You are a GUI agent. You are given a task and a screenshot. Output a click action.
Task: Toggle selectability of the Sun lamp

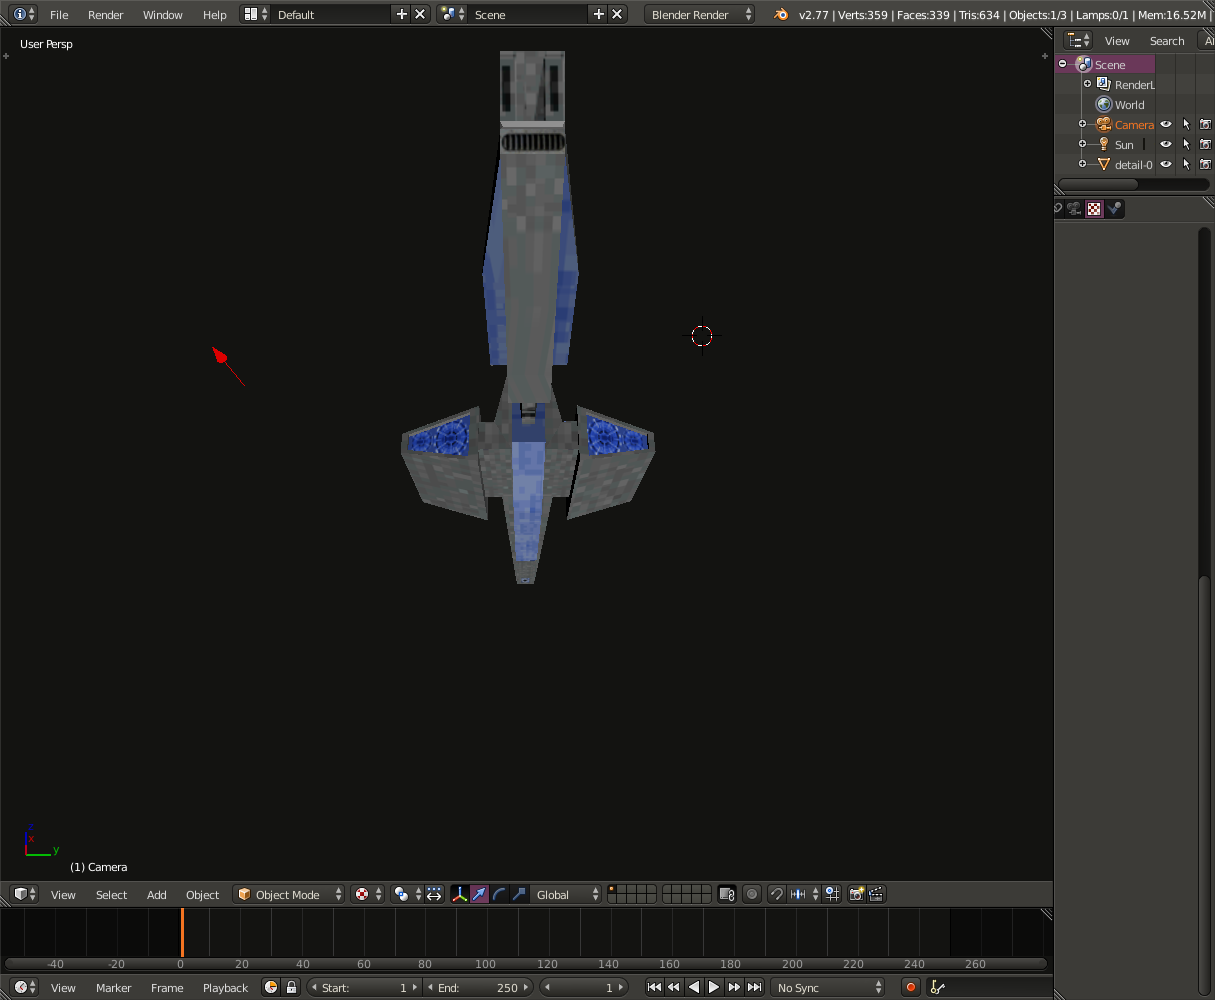click(x=1186, y=145)
